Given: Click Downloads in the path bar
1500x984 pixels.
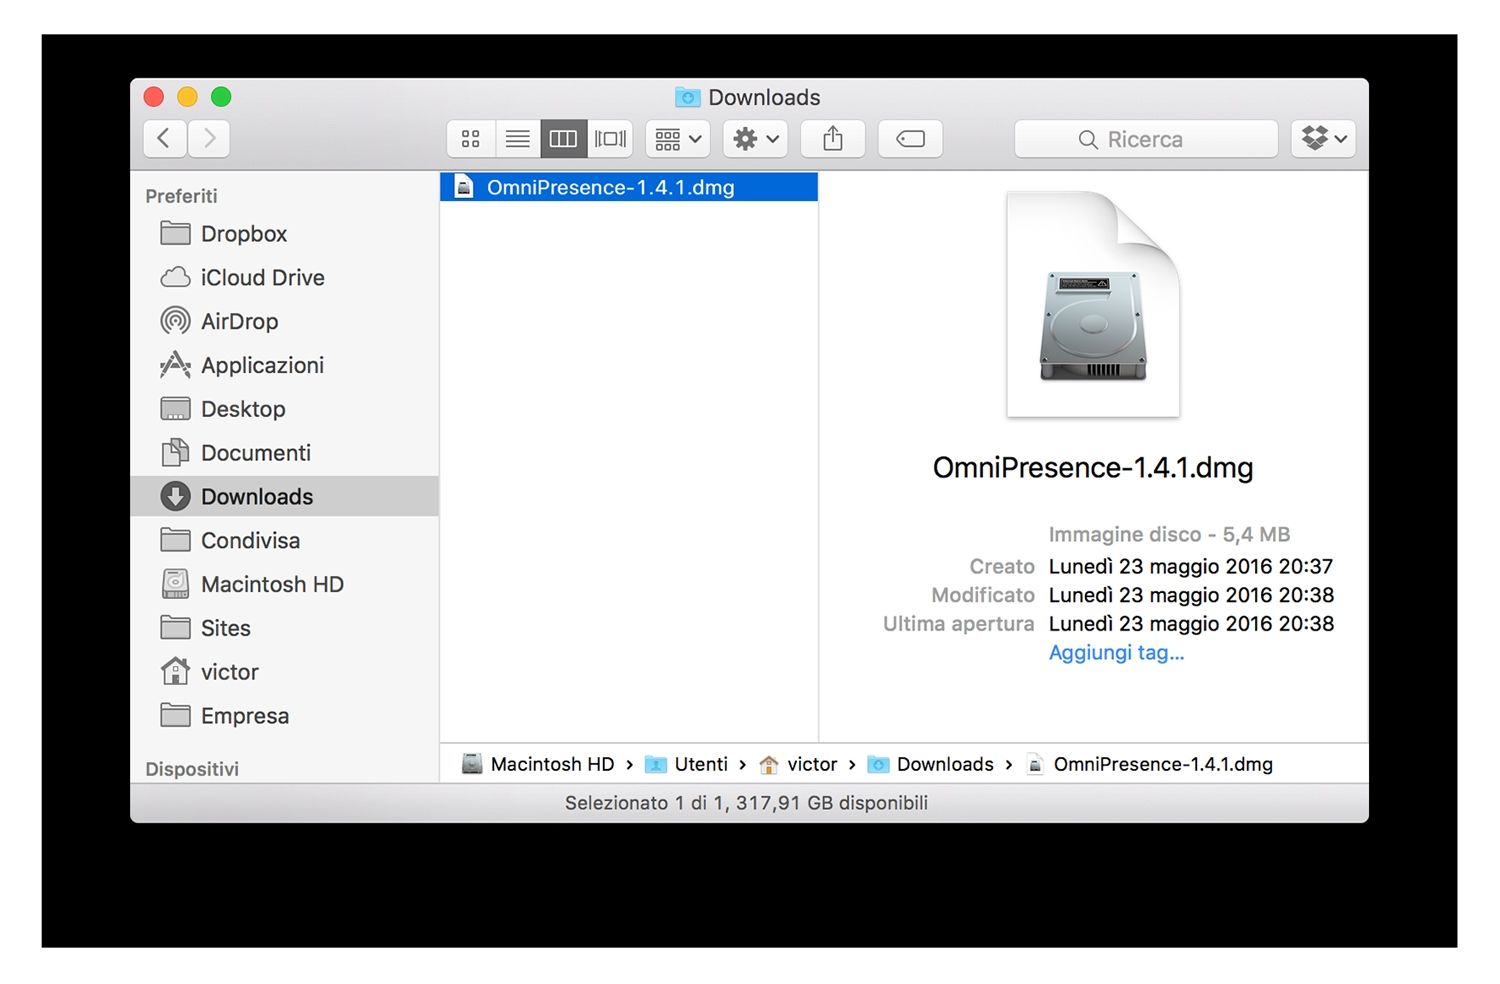Looking at the screenshot, I should click(x=931, y=765).
